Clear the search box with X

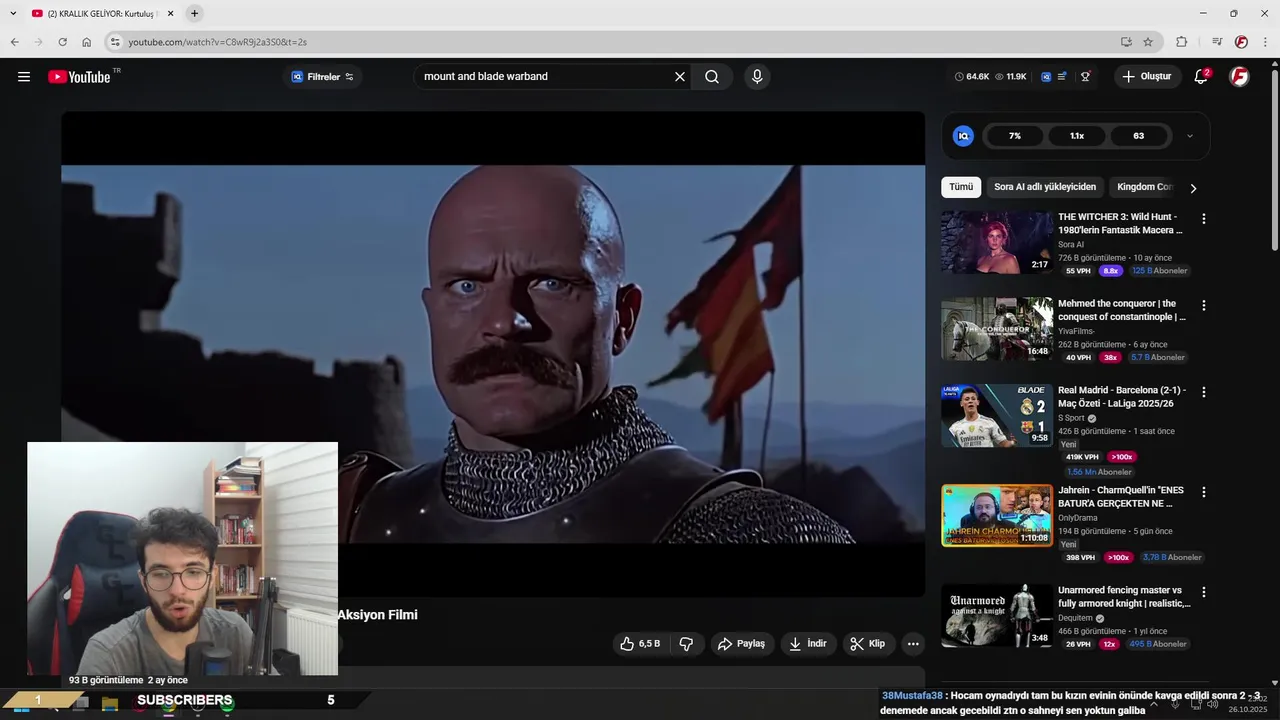coord(680,77)
